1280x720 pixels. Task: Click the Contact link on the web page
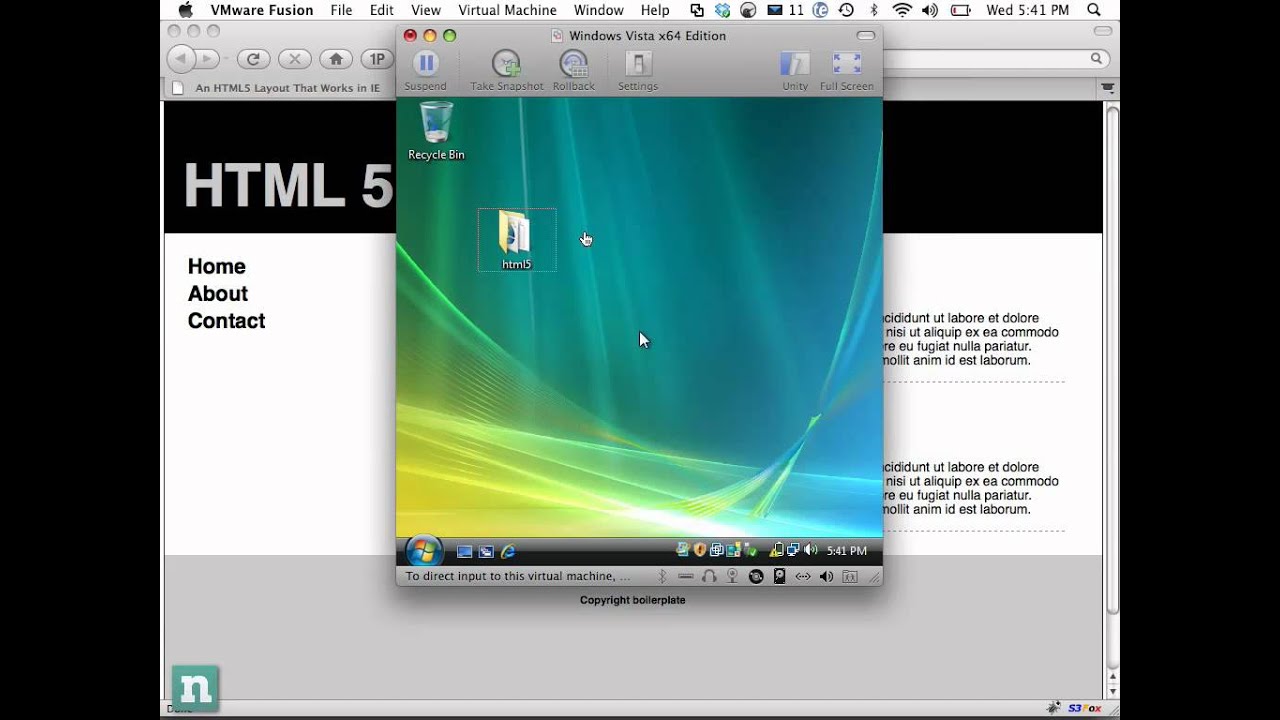(226, 320)
